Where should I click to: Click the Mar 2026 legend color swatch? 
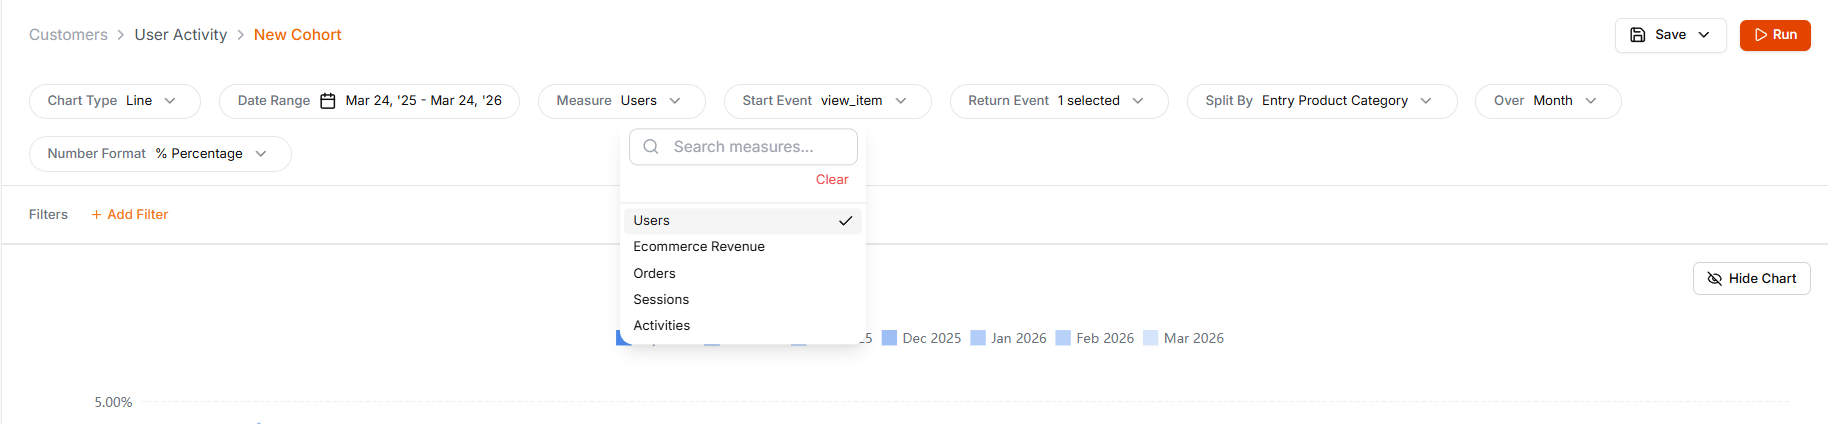pyautogui.click(x=1151, y=339)
